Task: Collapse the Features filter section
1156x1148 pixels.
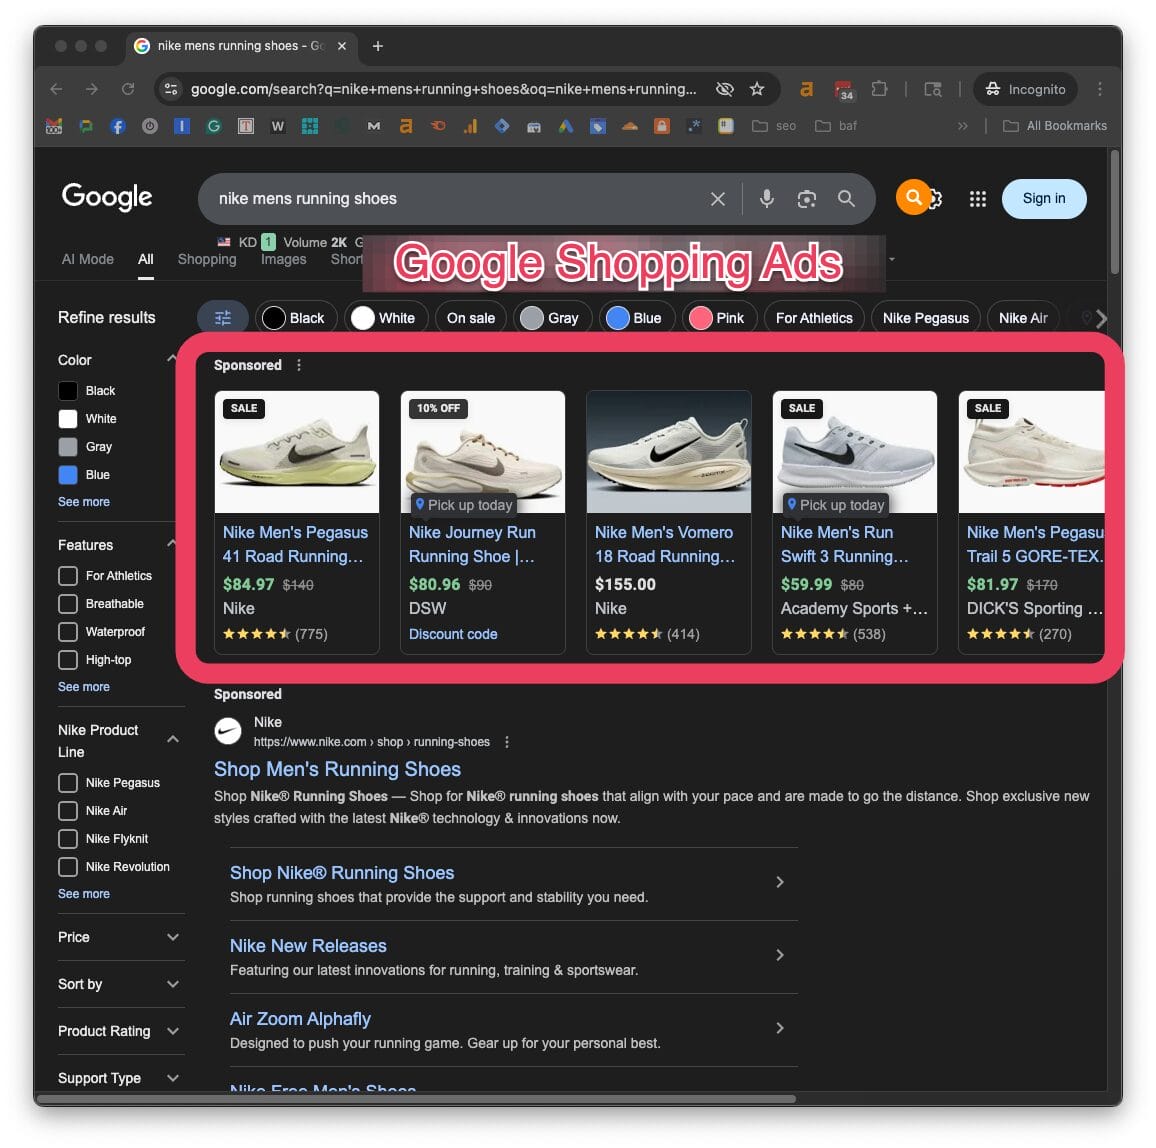Action: 172,544
